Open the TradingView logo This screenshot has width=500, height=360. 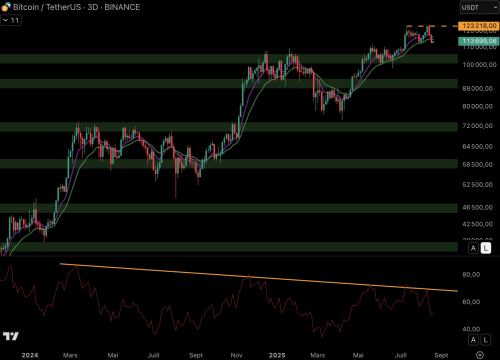(11, 336)
